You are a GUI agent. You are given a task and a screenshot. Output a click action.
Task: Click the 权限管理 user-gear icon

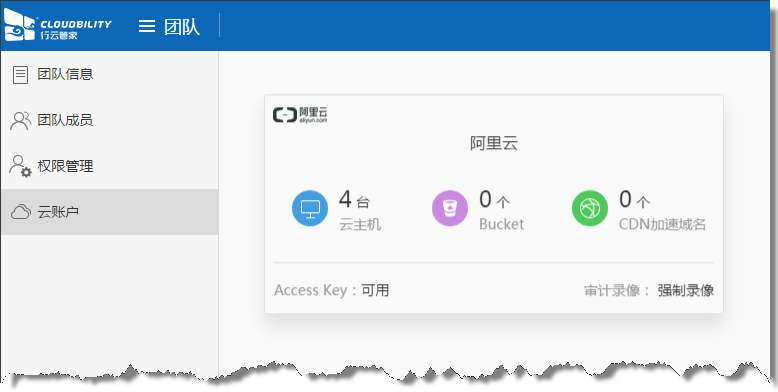click(20, 166)
